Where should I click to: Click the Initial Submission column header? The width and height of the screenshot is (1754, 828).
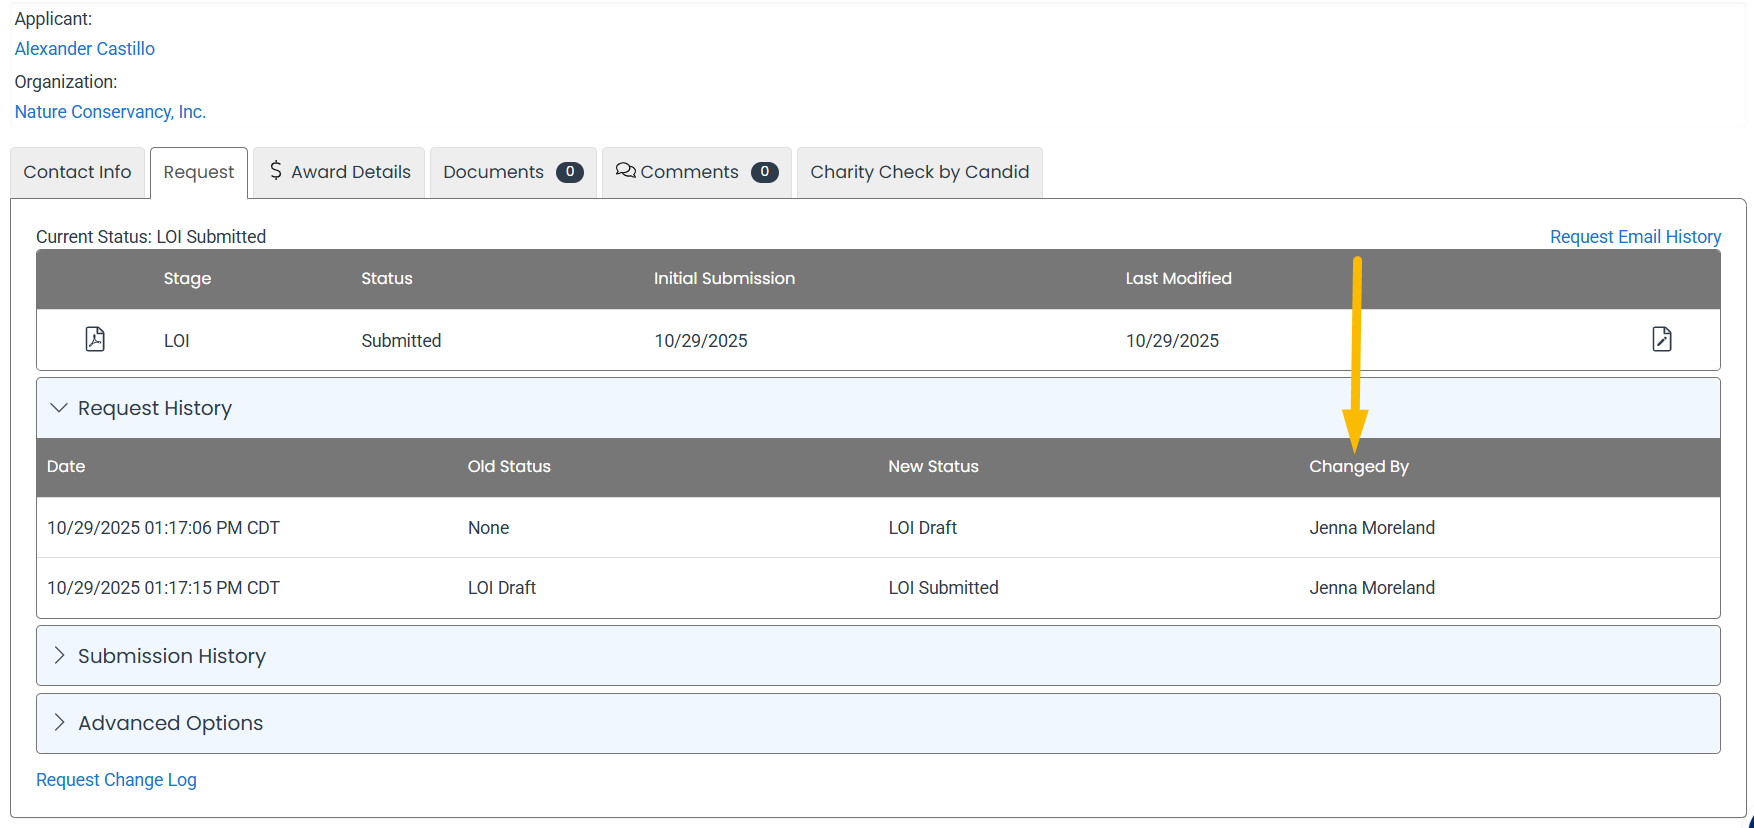click(724, 278)
